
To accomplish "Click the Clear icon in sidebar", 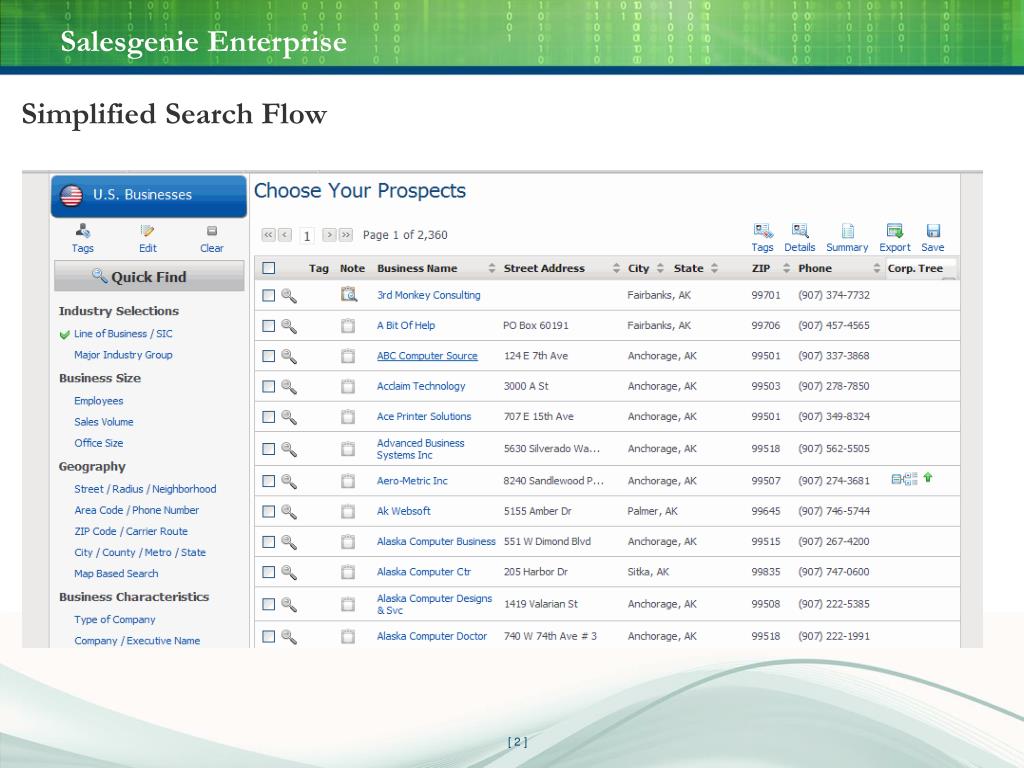I will coord(212,231).
